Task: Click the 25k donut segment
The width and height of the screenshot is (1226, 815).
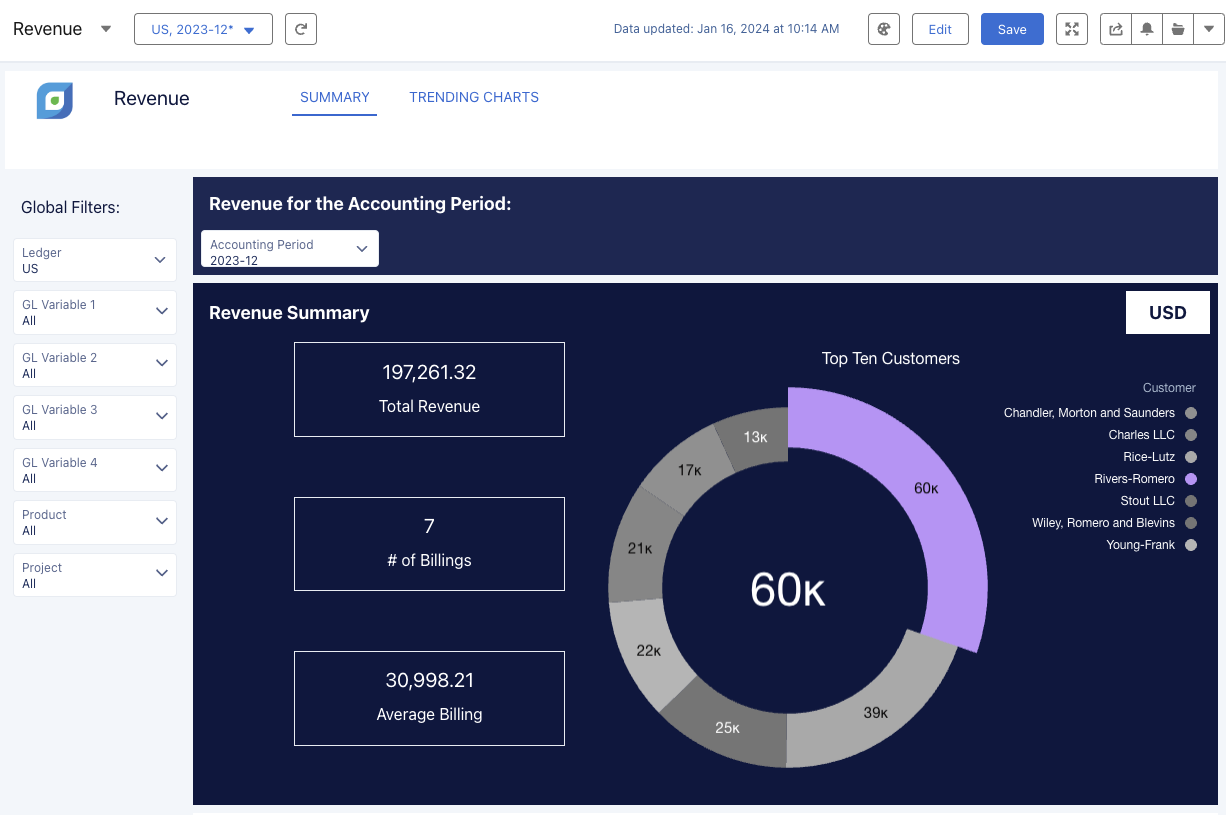Action: point(728,727)
